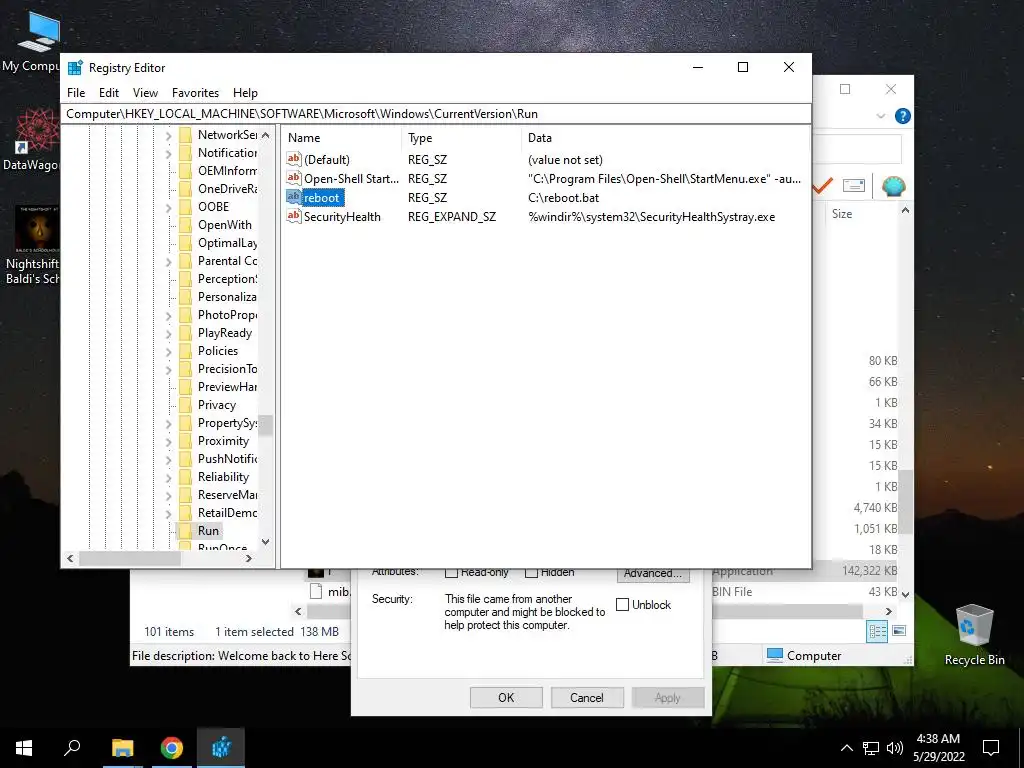
Task: Expand the PushNotific tree node
Action: (168, 460)
